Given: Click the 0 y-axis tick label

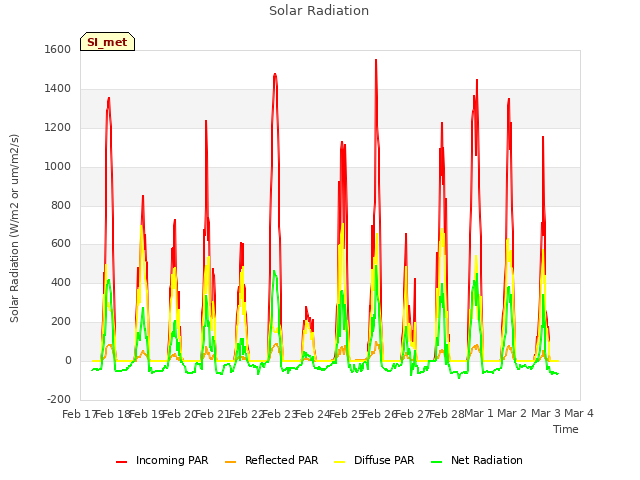Looking at the screenshot, I should click(68, 361).
